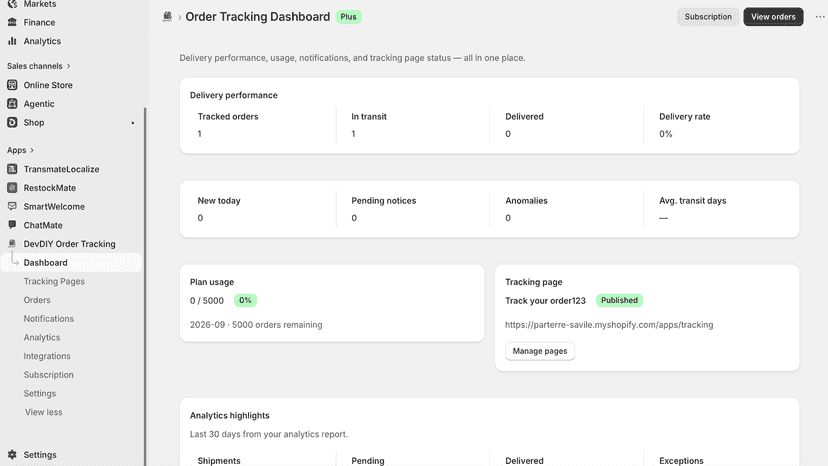This screenshot has width=828, height=466.
Task: Click the "Order Tracking Dashboard" page title
Action: click(258, 16)
